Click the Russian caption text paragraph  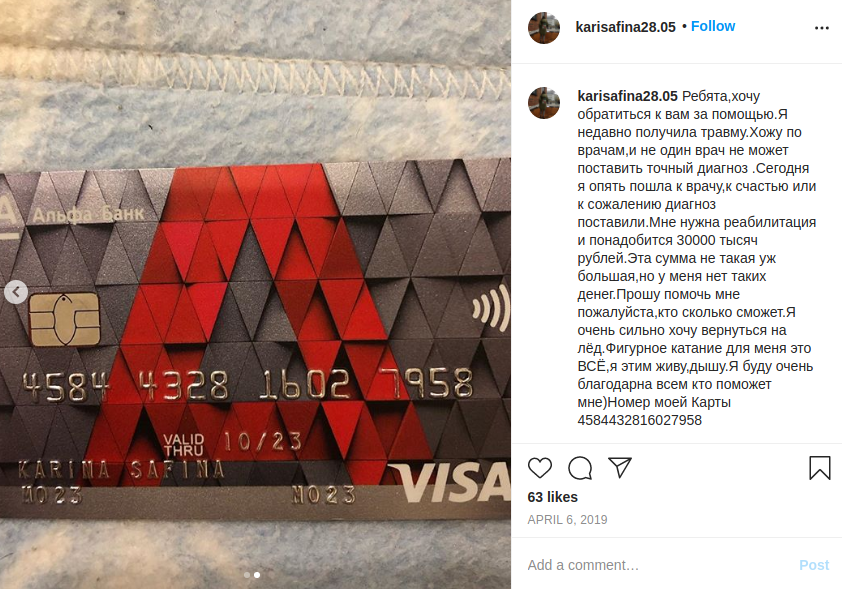pyautogui.click(x=696, y=258)
